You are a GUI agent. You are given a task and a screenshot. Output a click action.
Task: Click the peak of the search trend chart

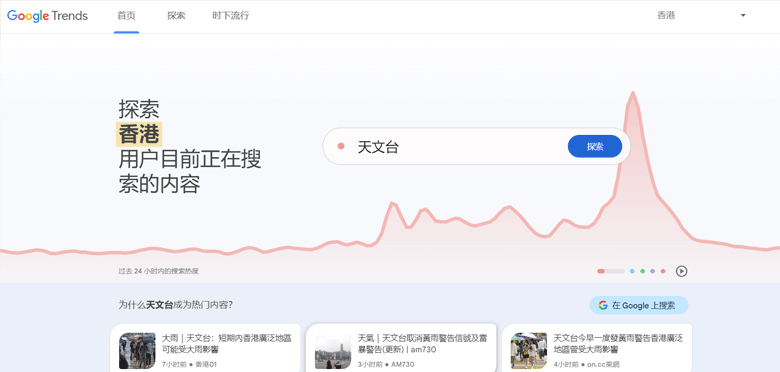tap(633, 93)
